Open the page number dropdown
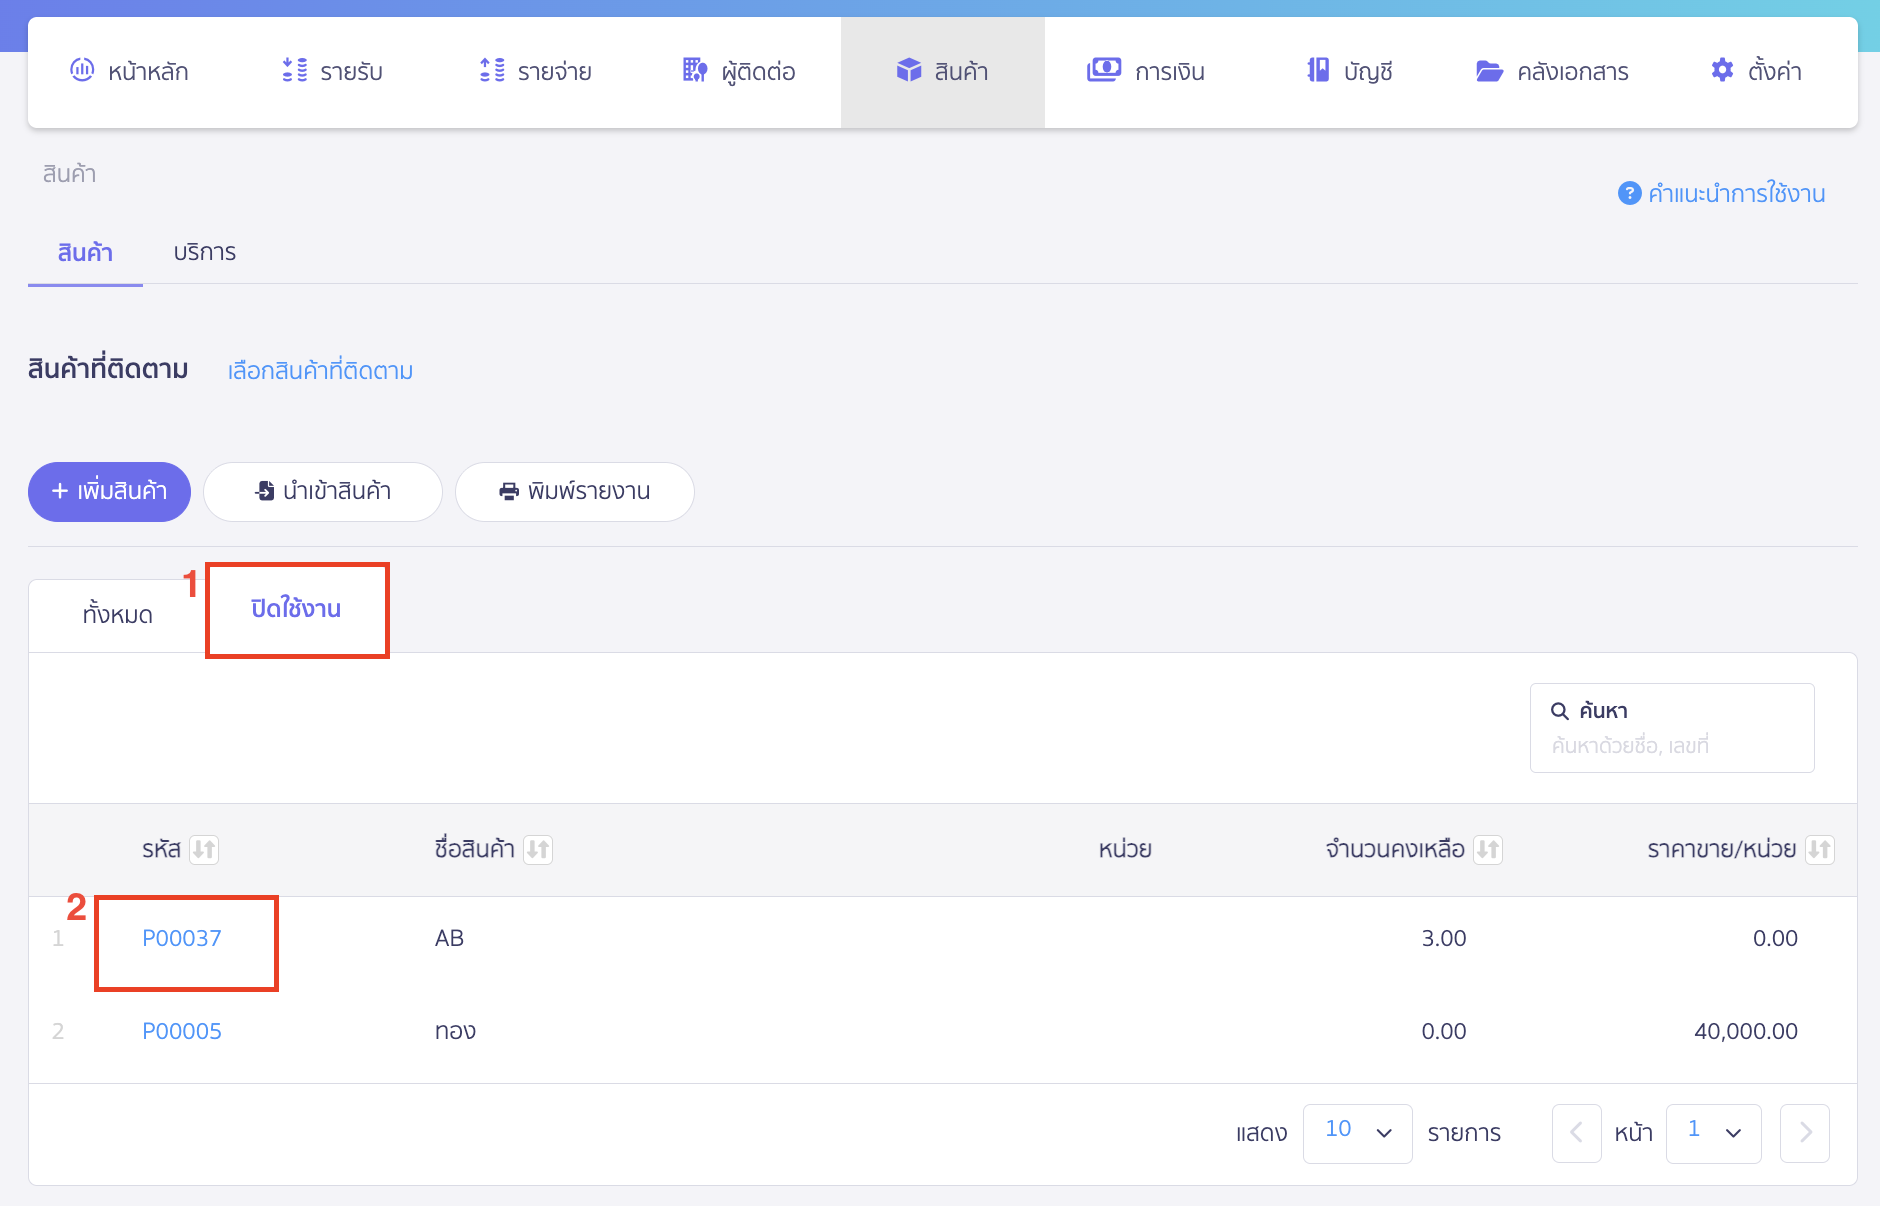 click(x=1713, y=1133)
